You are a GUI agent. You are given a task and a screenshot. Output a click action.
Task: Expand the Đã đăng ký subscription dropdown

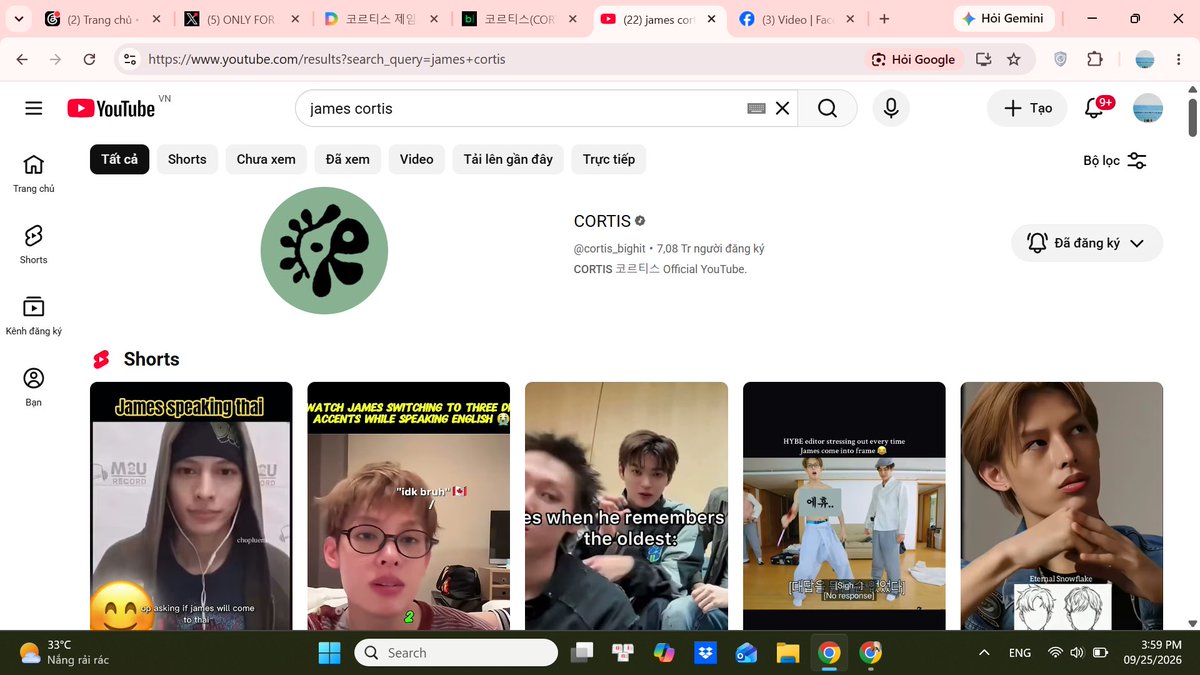coord(1087,243)
